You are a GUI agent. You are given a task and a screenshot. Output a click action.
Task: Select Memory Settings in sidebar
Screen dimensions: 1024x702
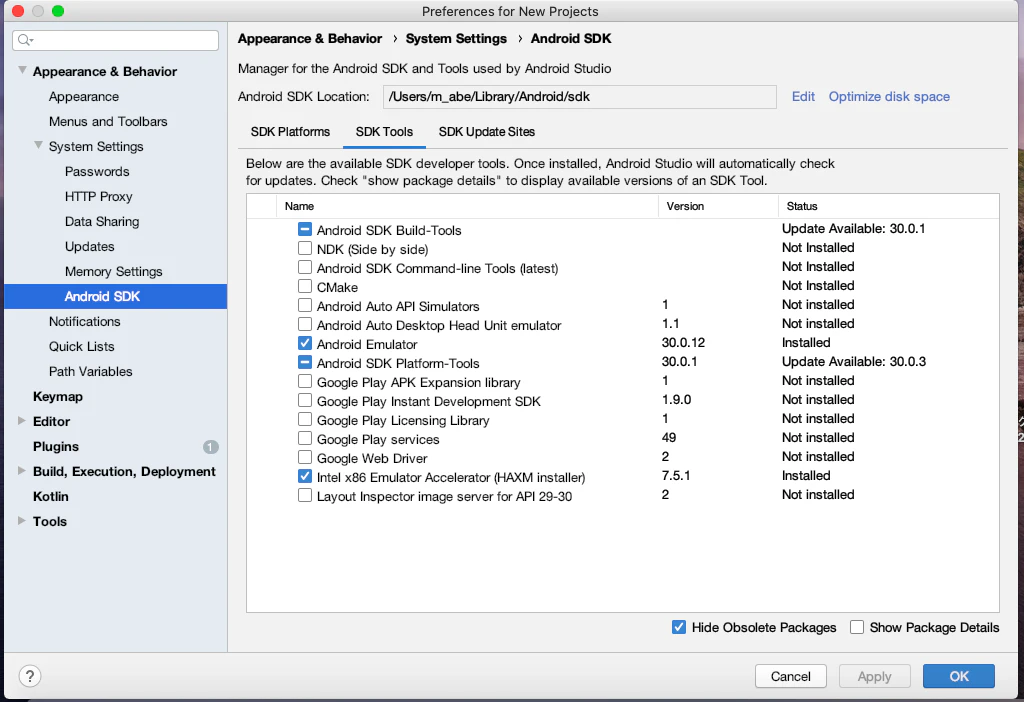pyautogui.click(x=114, y=272)
